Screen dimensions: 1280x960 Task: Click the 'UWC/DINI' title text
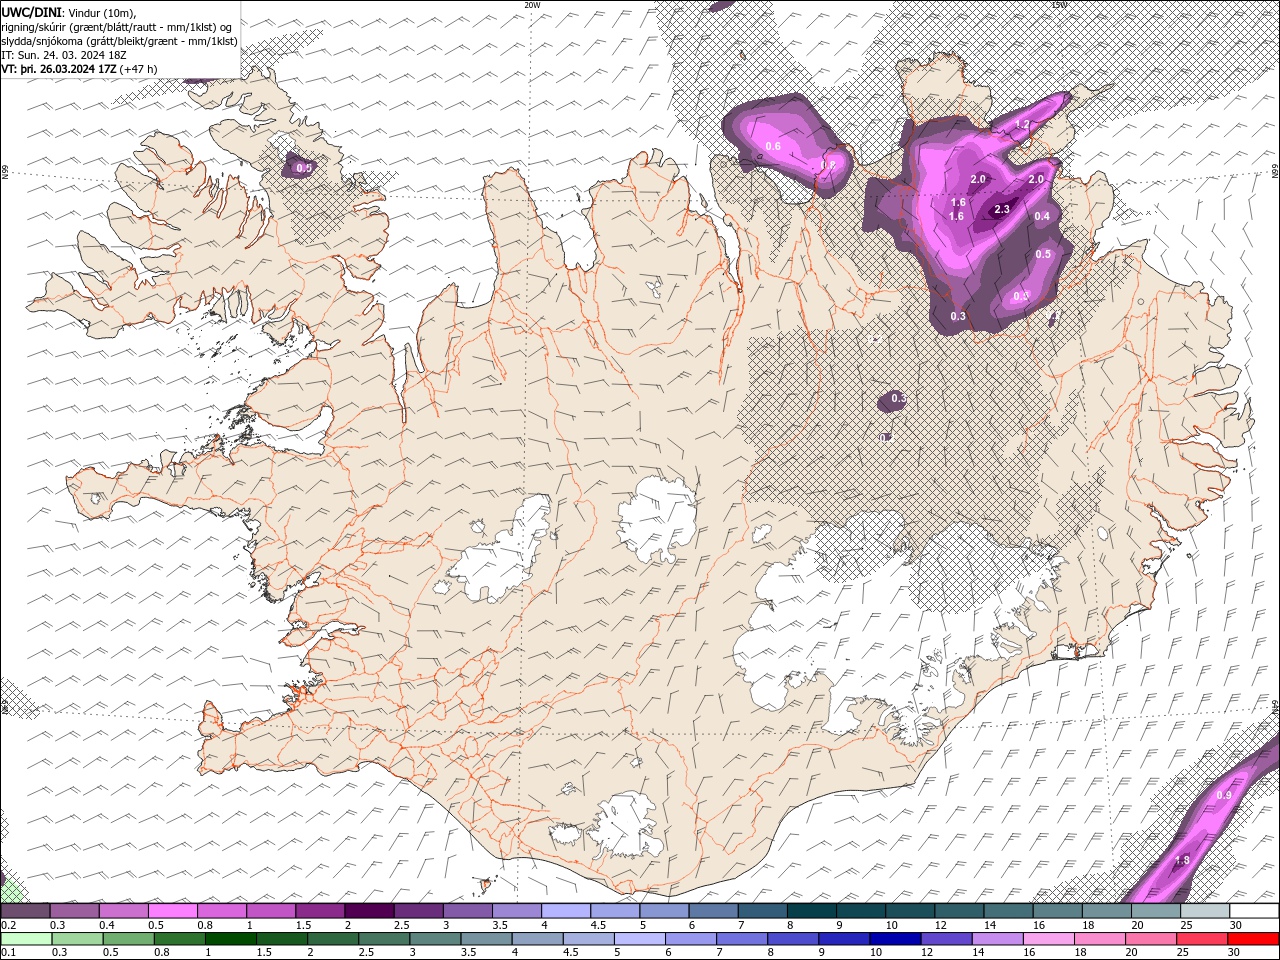31,11
